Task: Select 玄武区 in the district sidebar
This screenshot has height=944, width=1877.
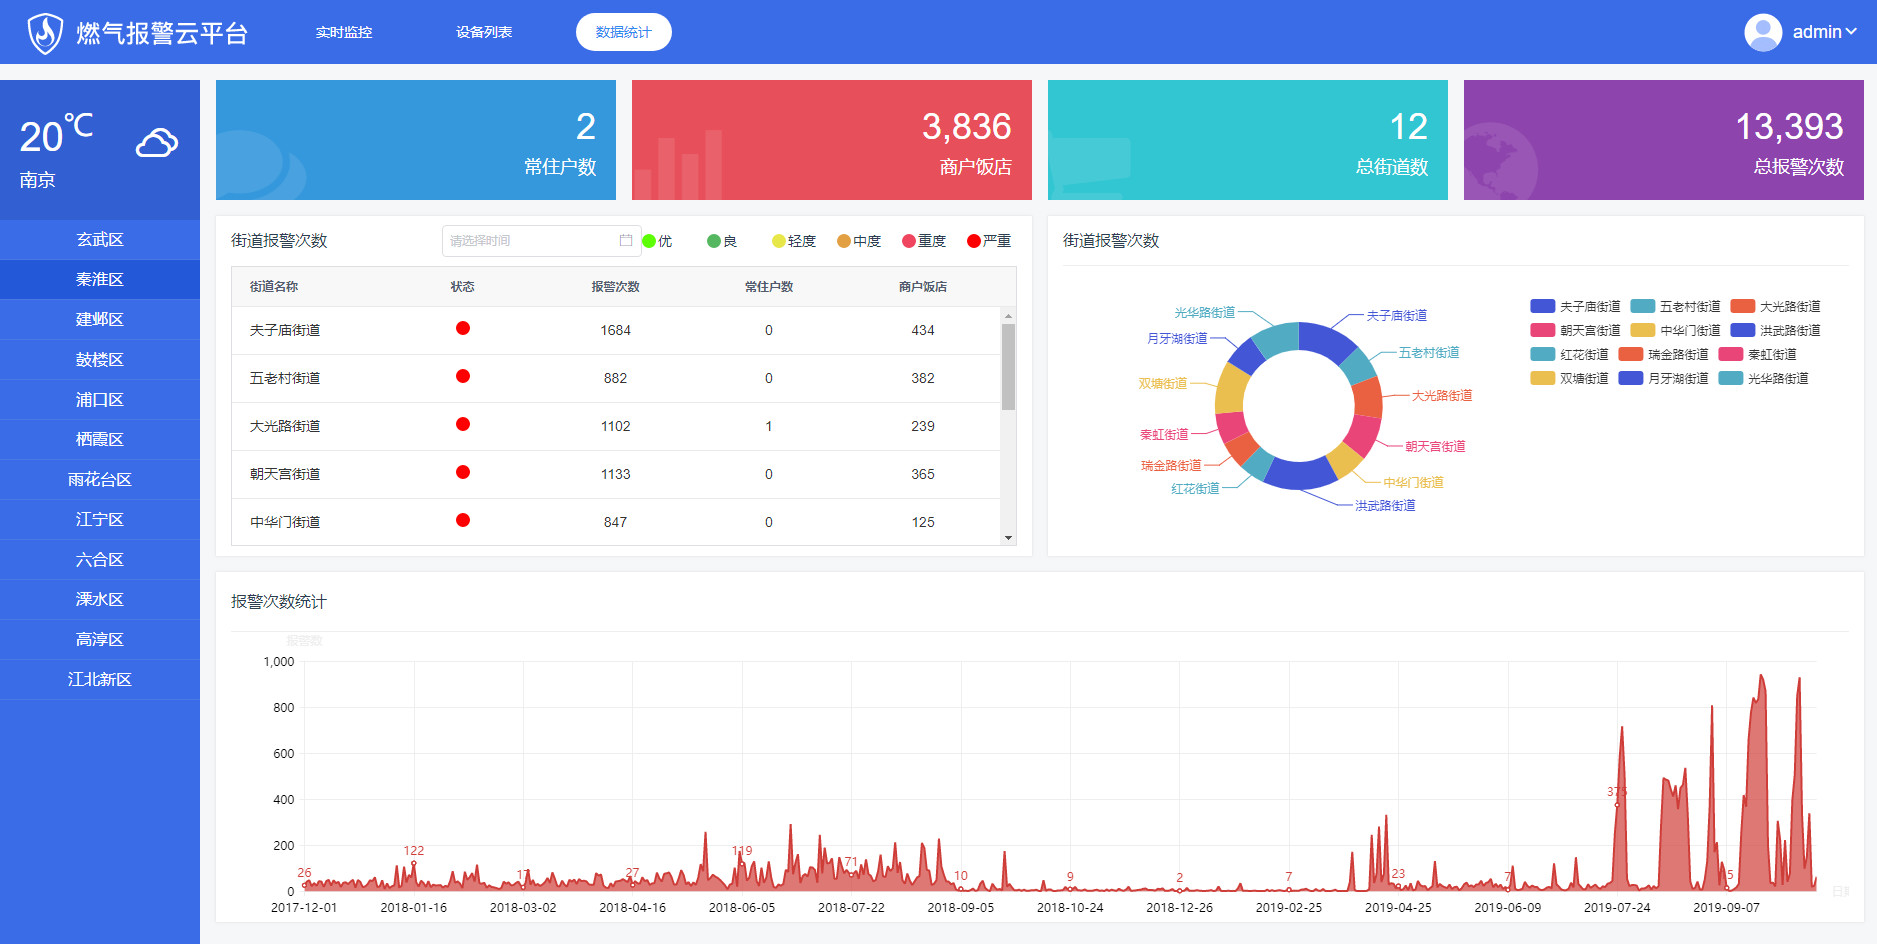Action: pyautogui.click(x=100, y=240)
